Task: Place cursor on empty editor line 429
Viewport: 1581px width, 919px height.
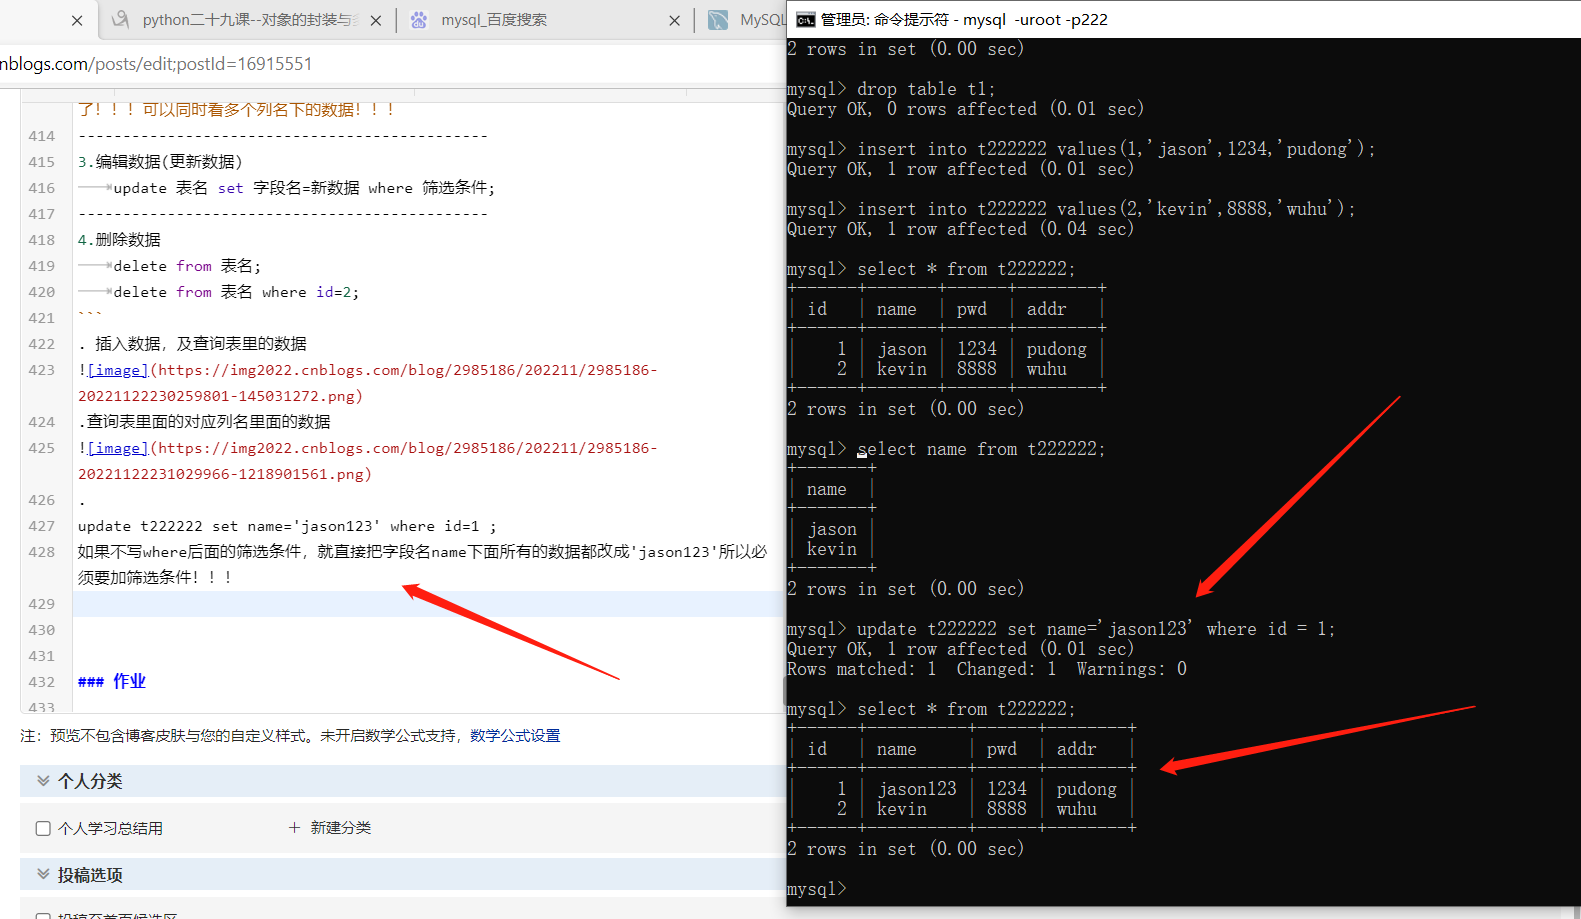Action: [x=428, y=604]
